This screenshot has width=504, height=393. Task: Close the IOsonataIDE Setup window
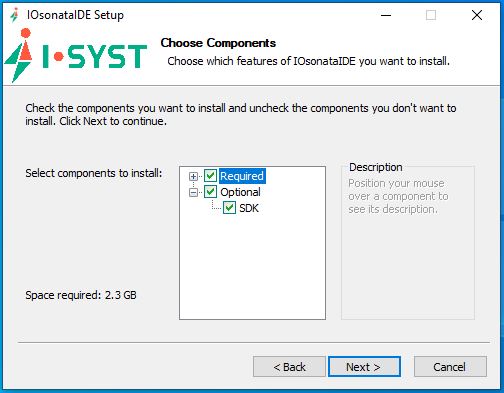point(477,15)
